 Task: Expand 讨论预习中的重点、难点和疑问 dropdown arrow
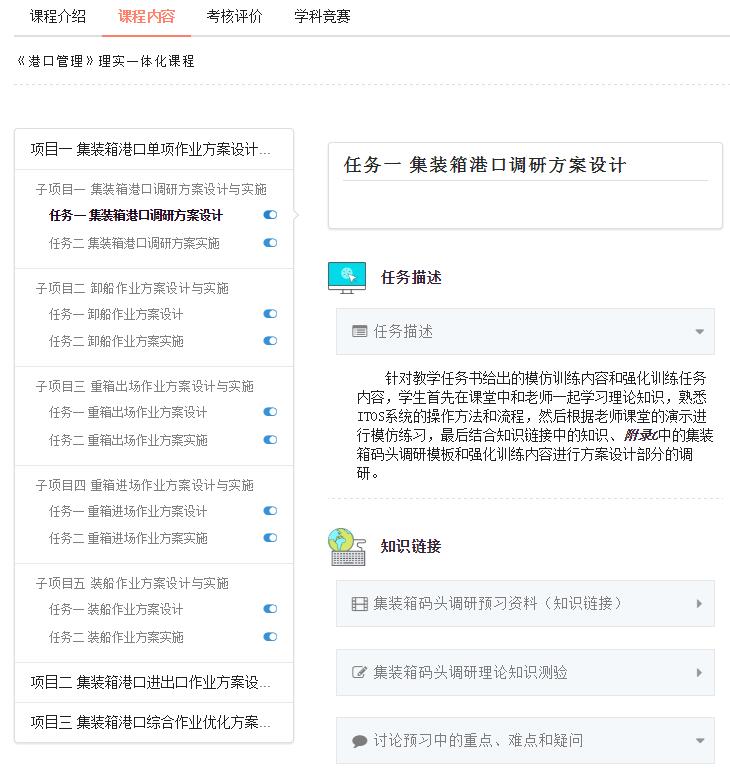pyautogui.click(x=699, y=742)
